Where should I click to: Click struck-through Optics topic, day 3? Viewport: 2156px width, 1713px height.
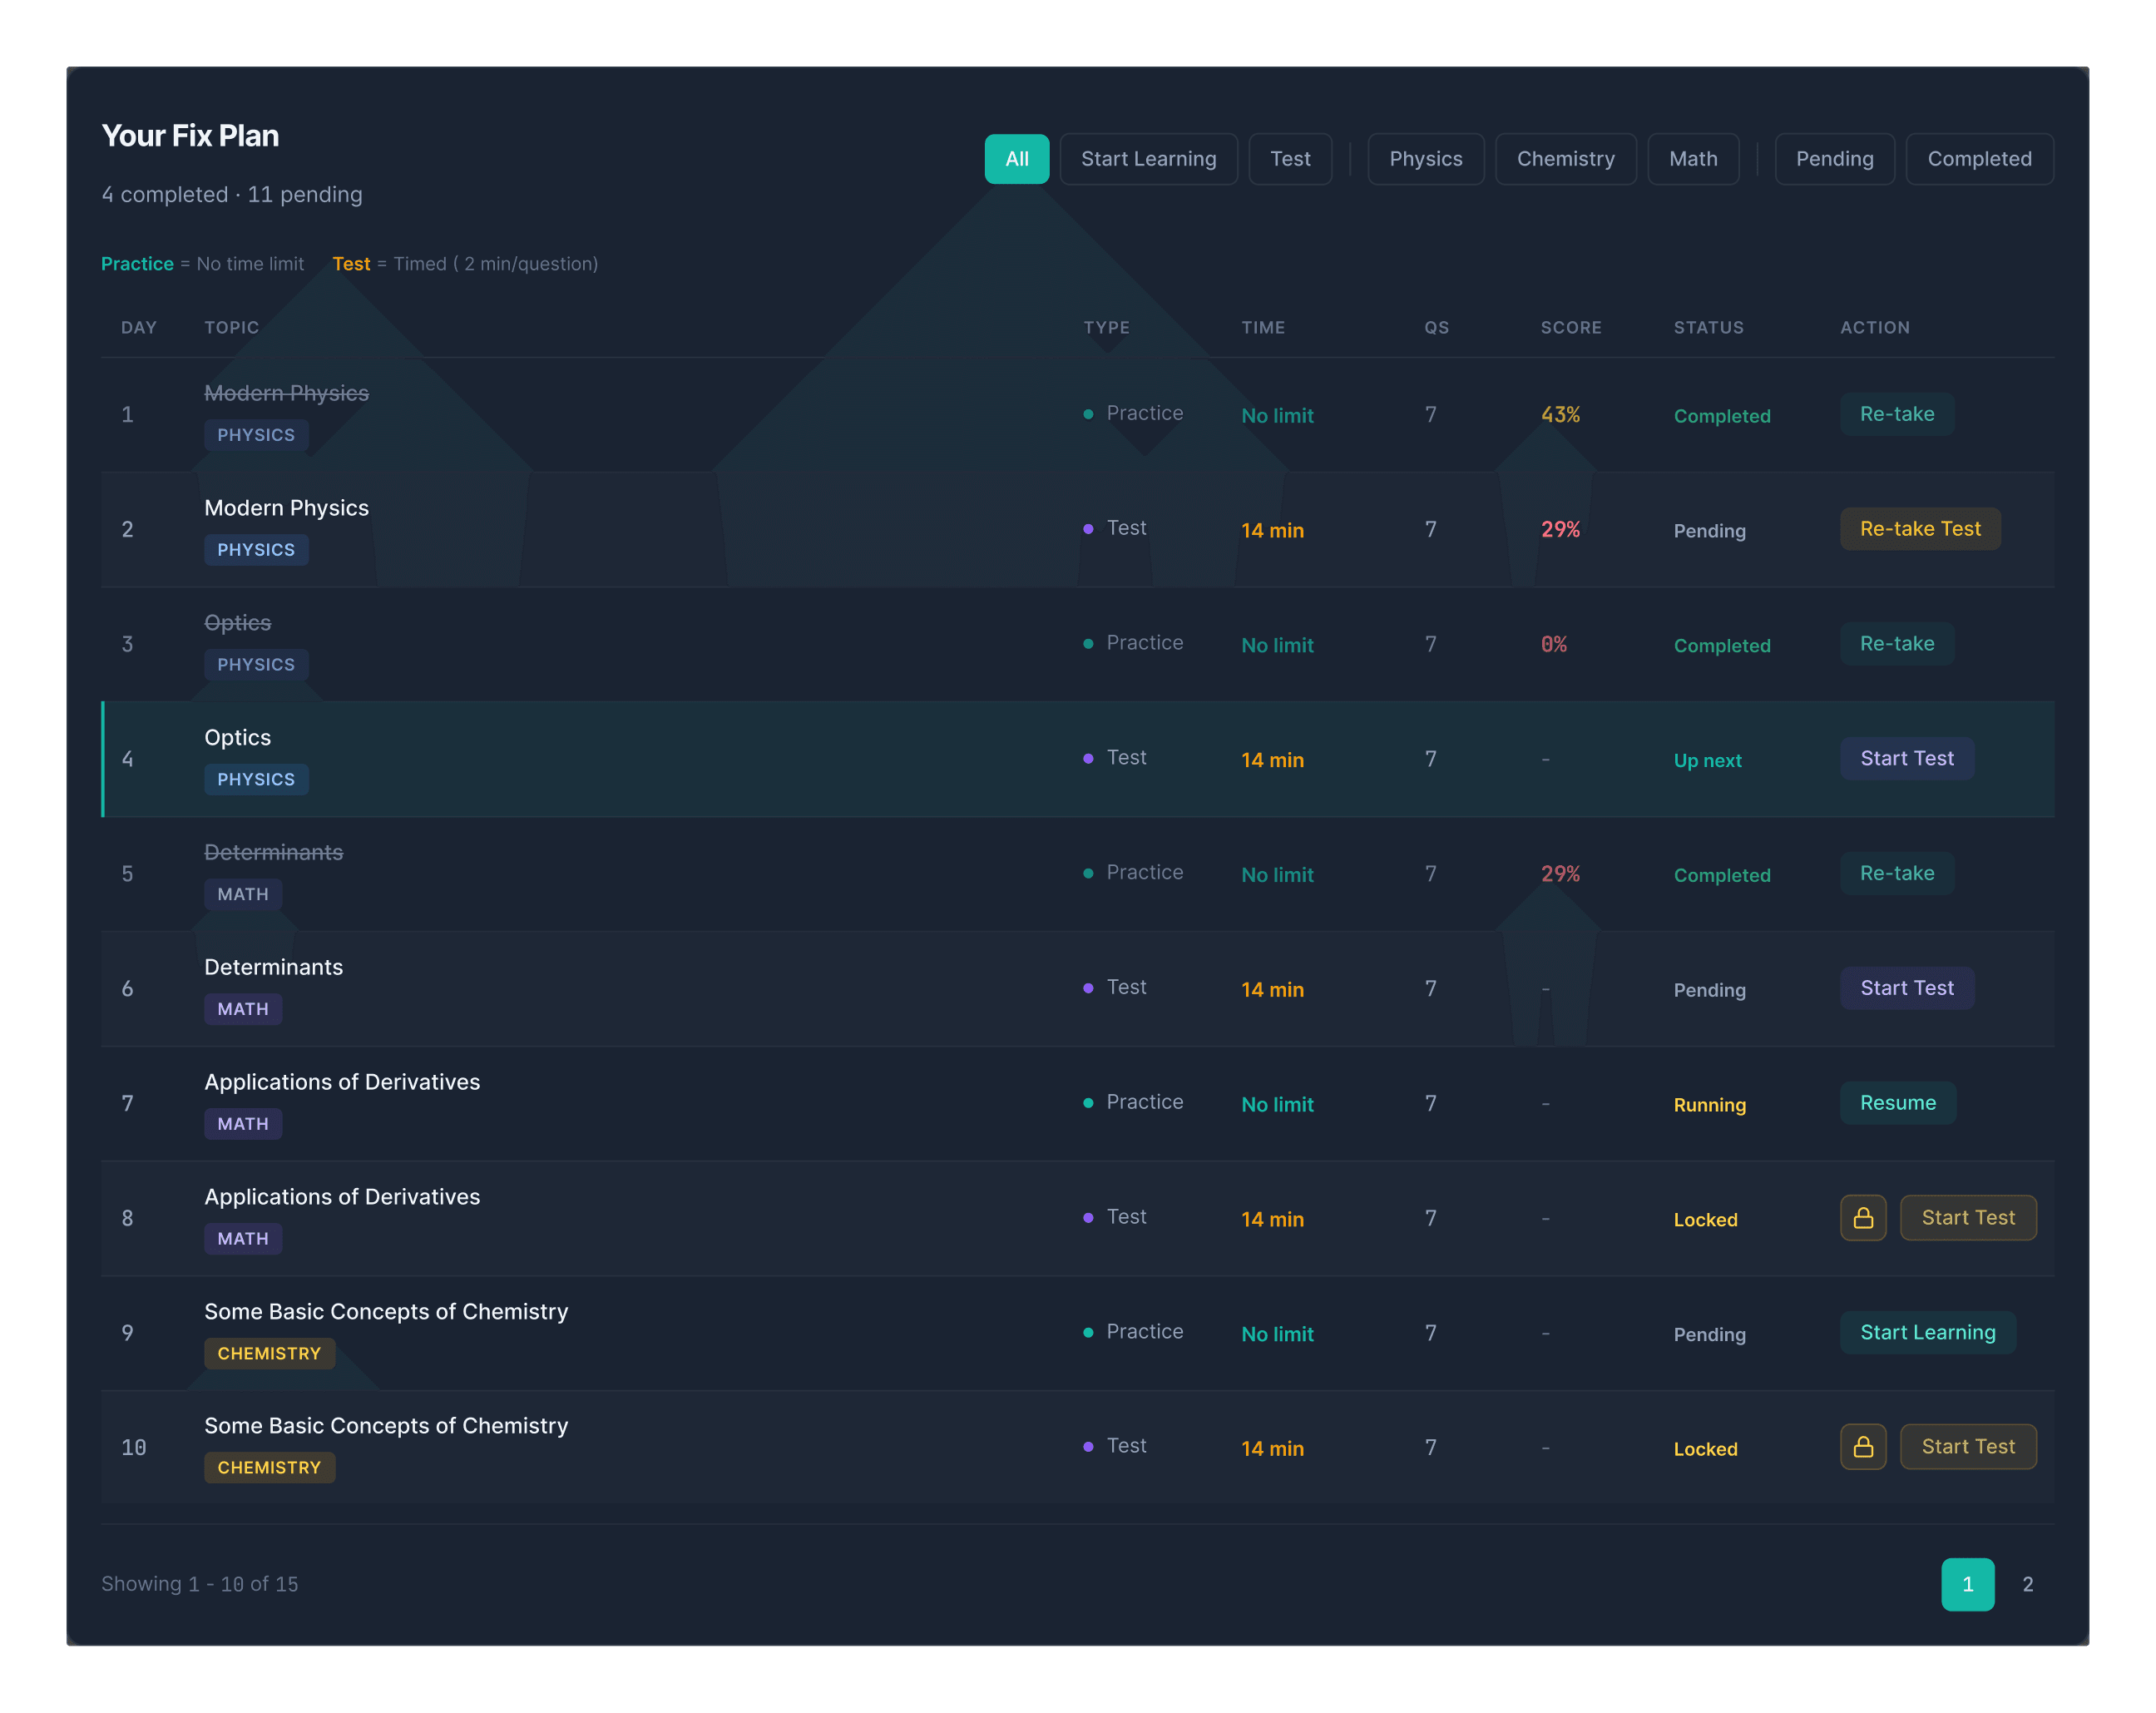pyautogui.click(x=237, y=623)
